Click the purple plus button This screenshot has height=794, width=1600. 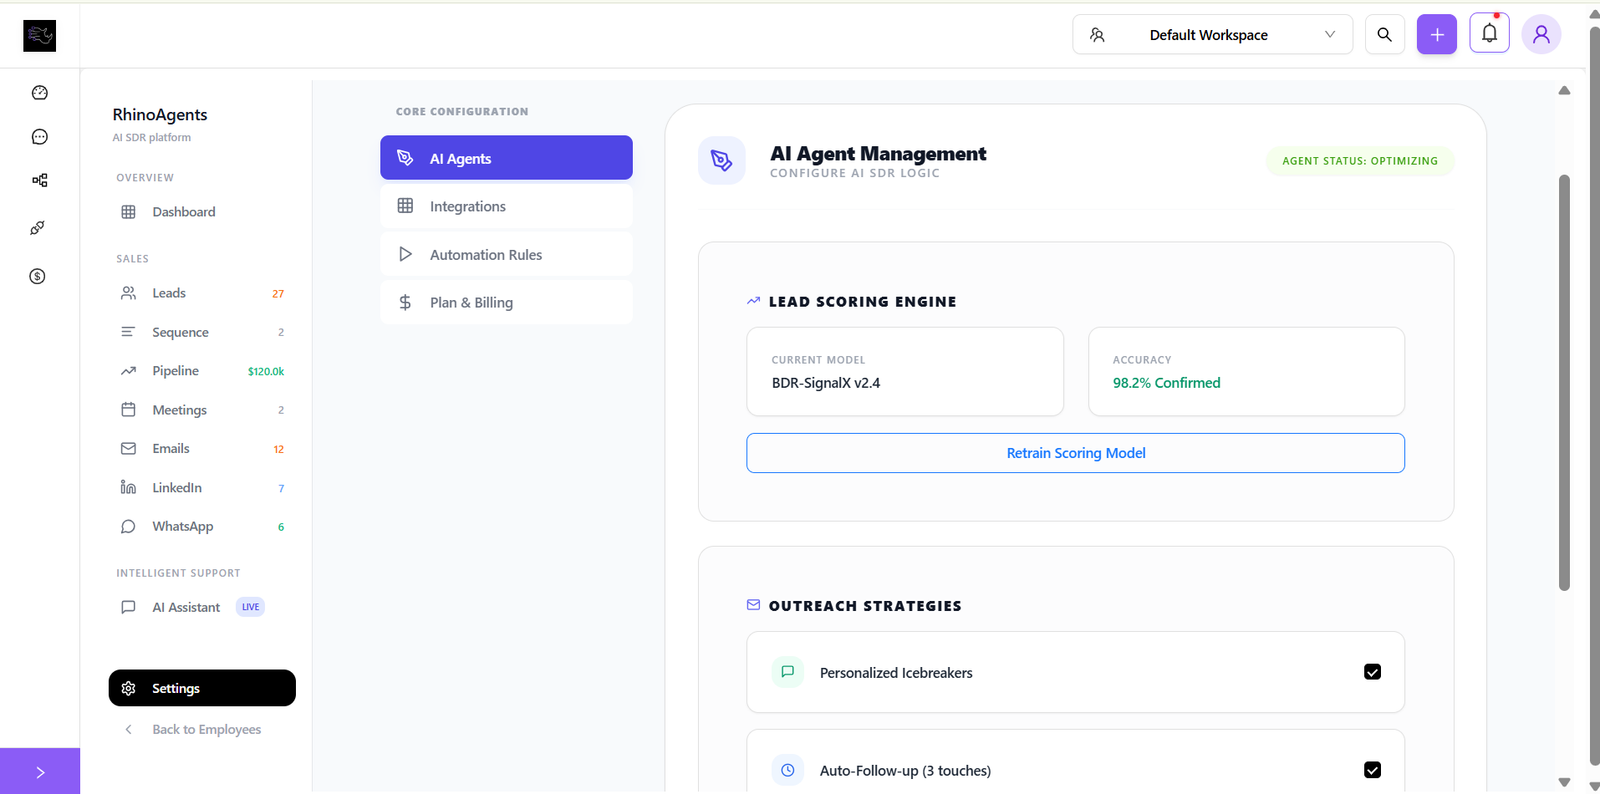pos(1437,35)
